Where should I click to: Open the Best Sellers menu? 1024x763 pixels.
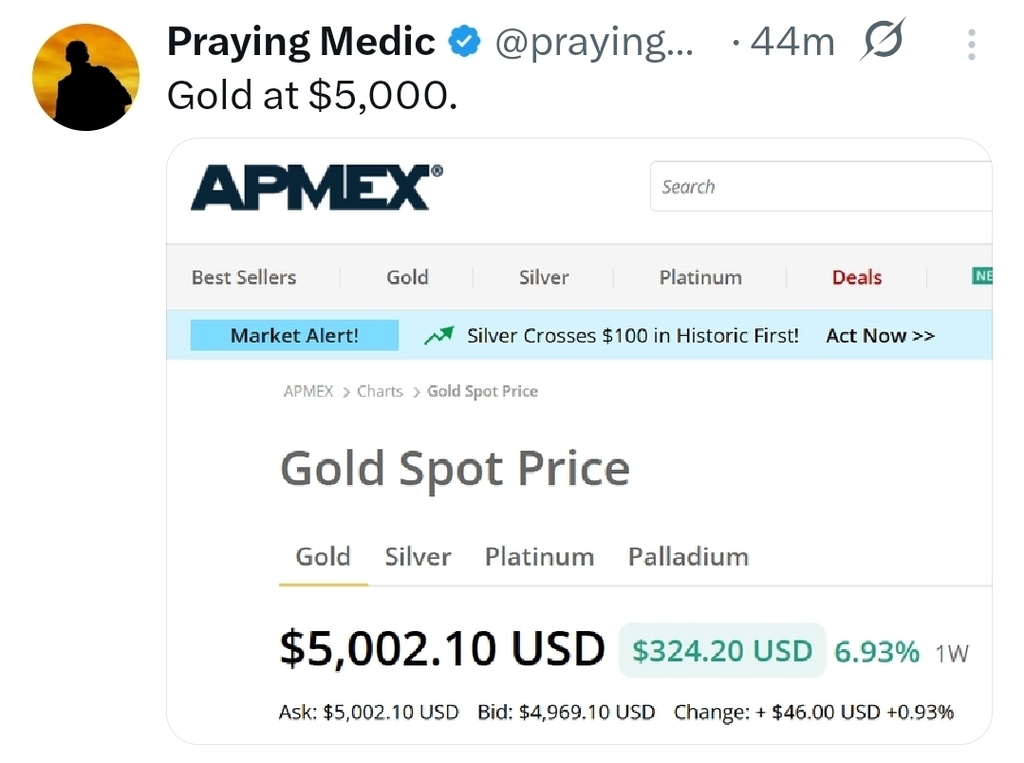tap(244, 277)
